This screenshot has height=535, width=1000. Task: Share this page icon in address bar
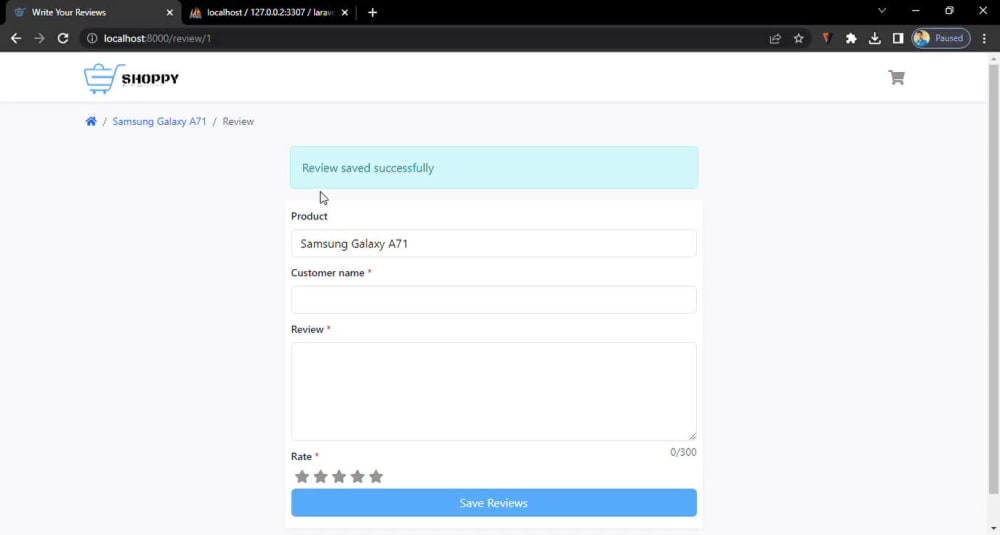coord(775,38)
